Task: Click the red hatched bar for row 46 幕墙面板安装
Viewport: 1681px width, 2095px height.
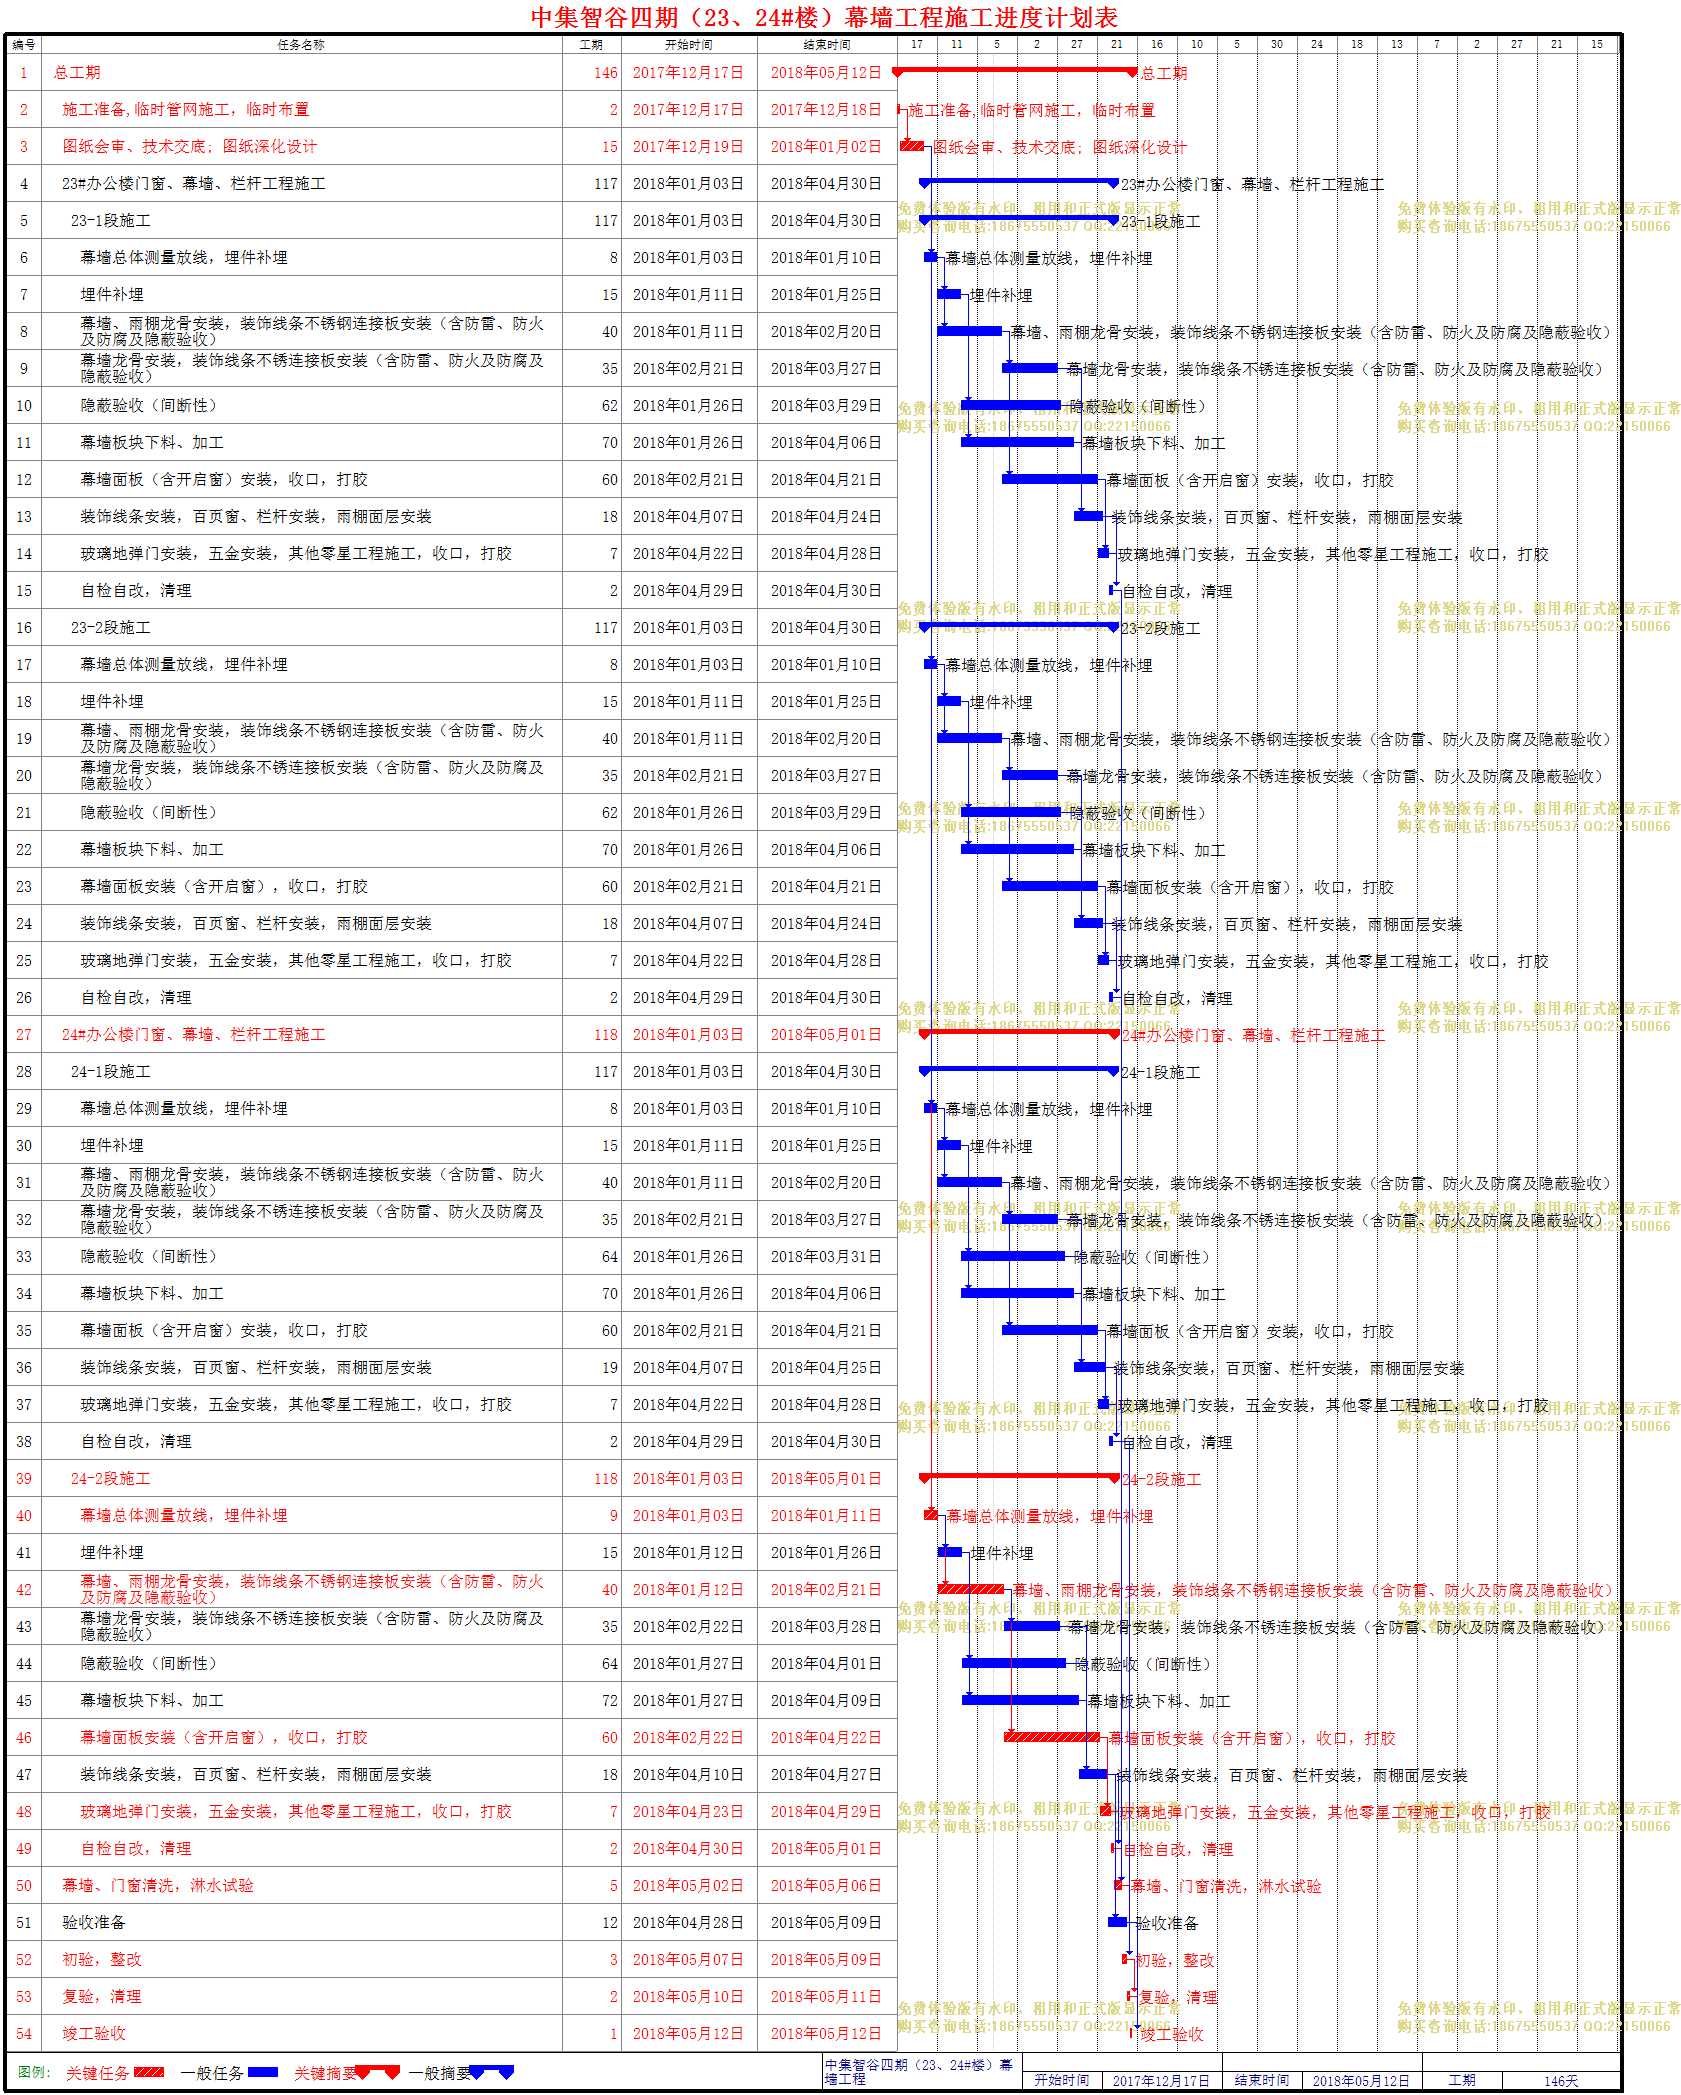Action: coord(1052,1736)
